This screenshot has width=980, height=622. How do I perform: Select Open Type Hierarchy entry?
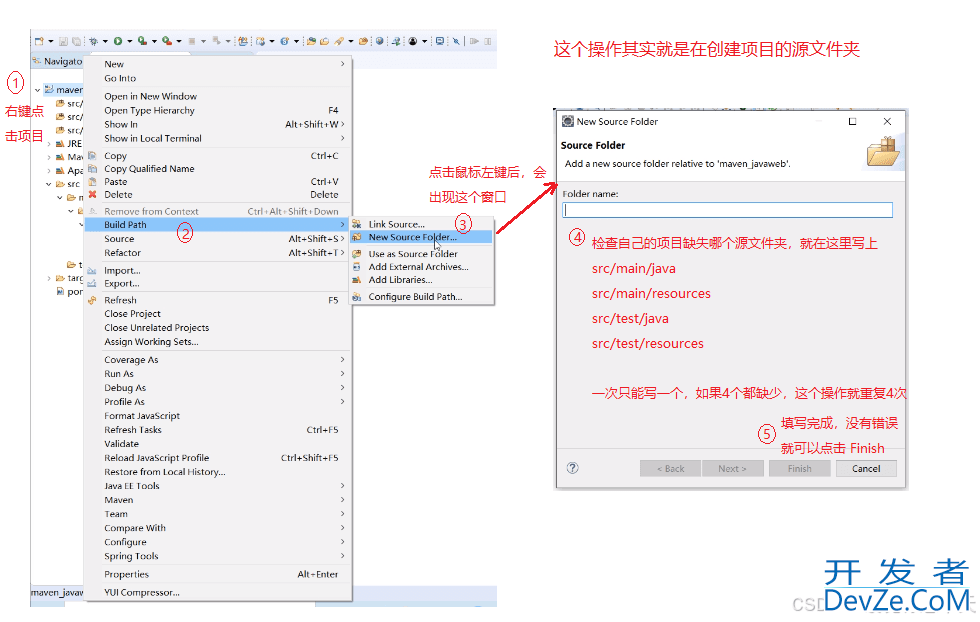[218, 110]
